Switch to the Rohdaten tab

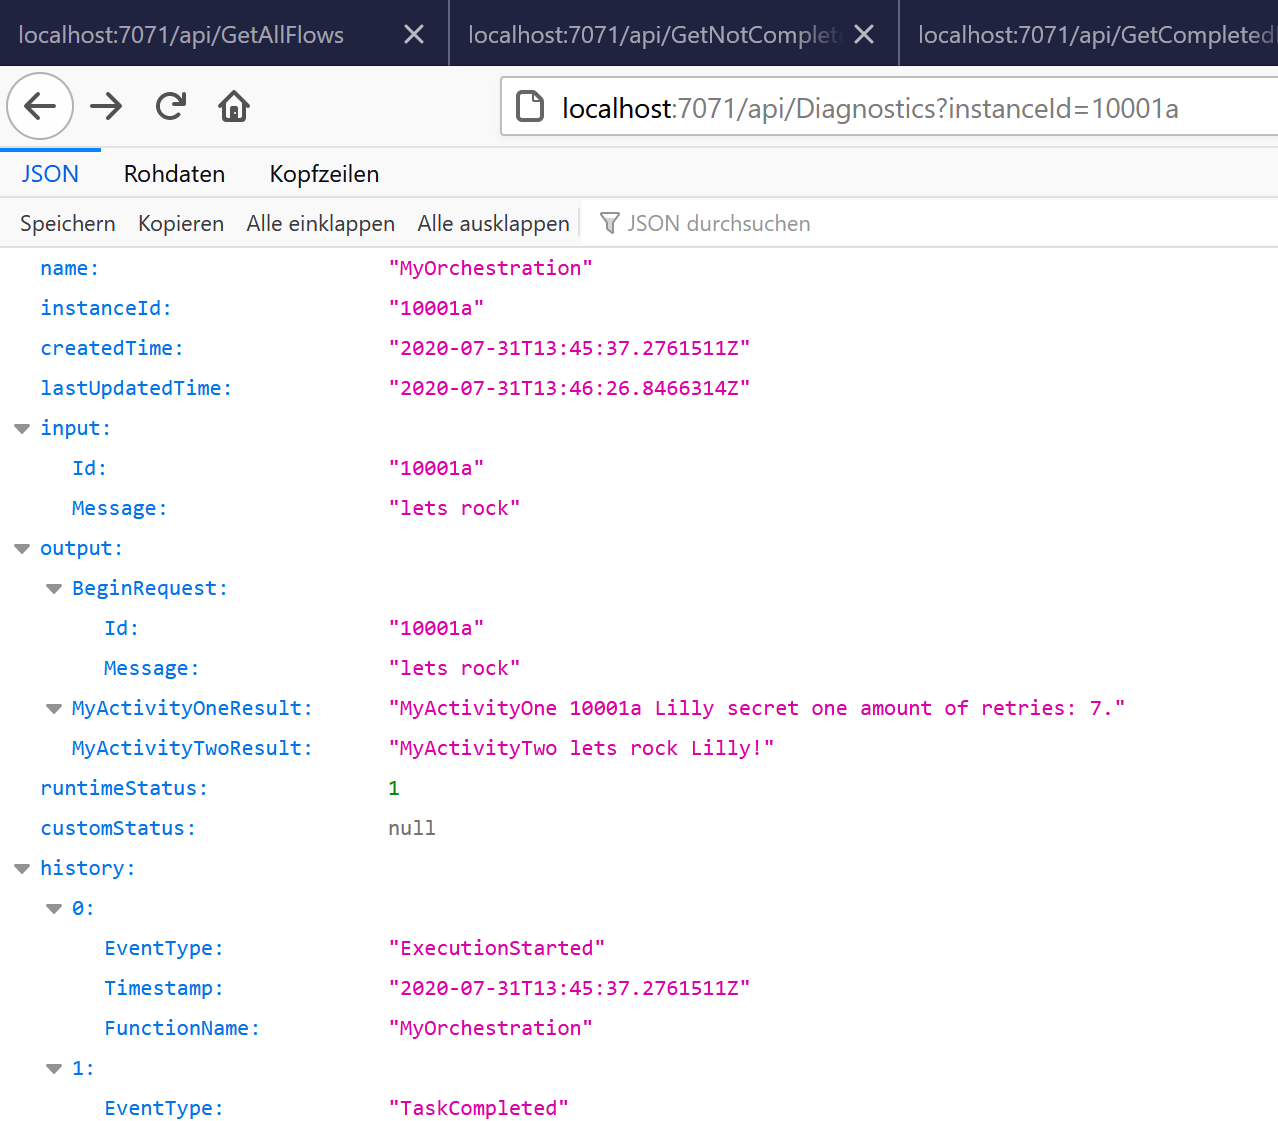[174, 174]
